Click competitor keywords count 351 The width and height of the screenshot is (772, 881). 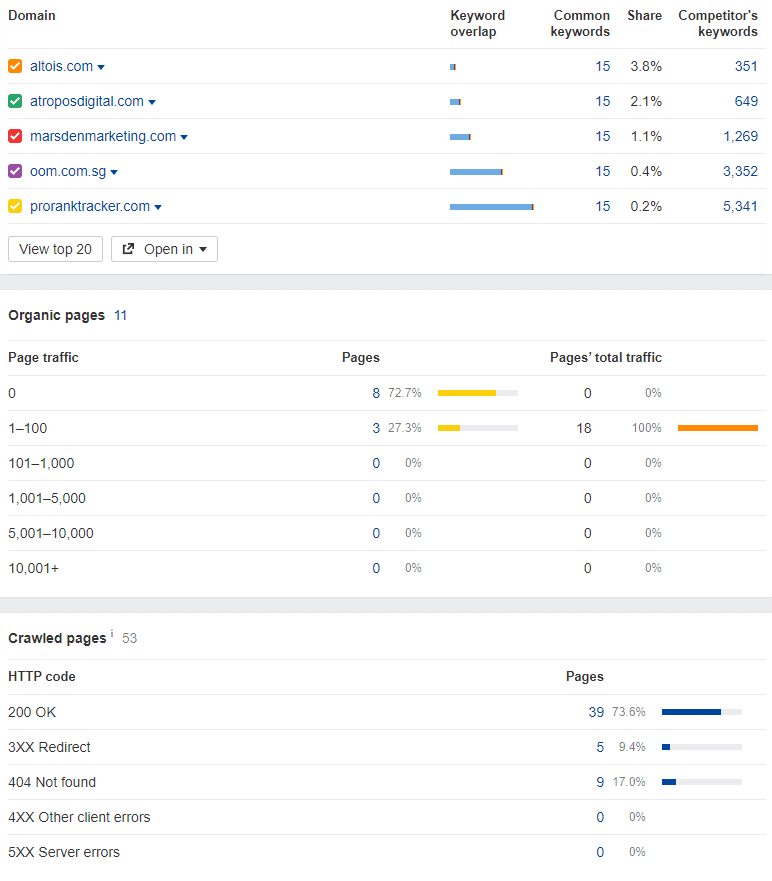(746, 66)
